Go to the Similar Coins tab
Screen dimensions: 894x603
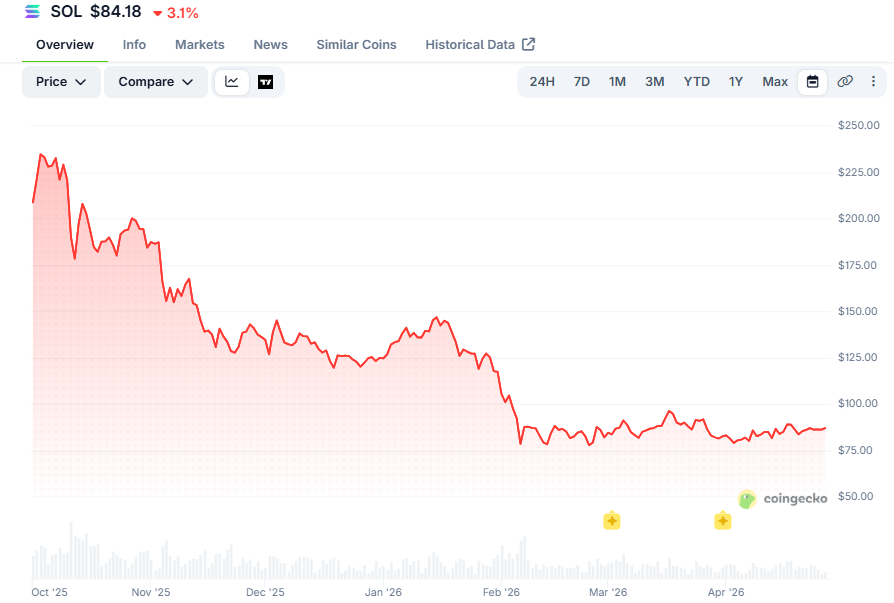click(x=356, y=44)
